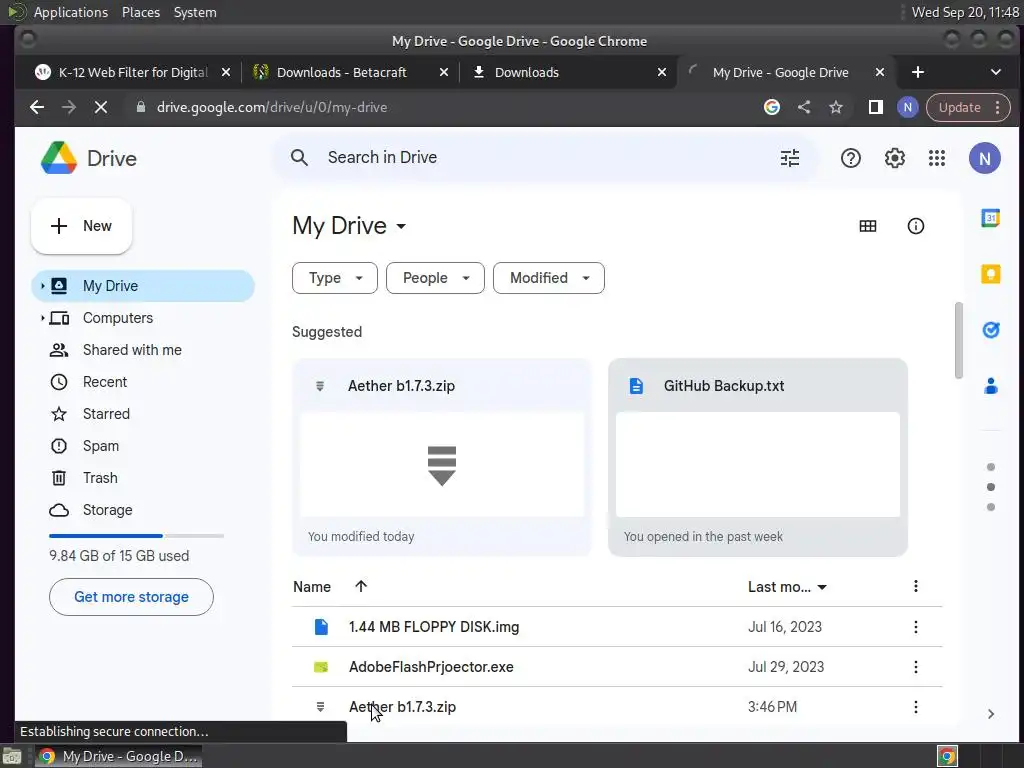Expand the My Drive title dropdown

coord(401,227)
